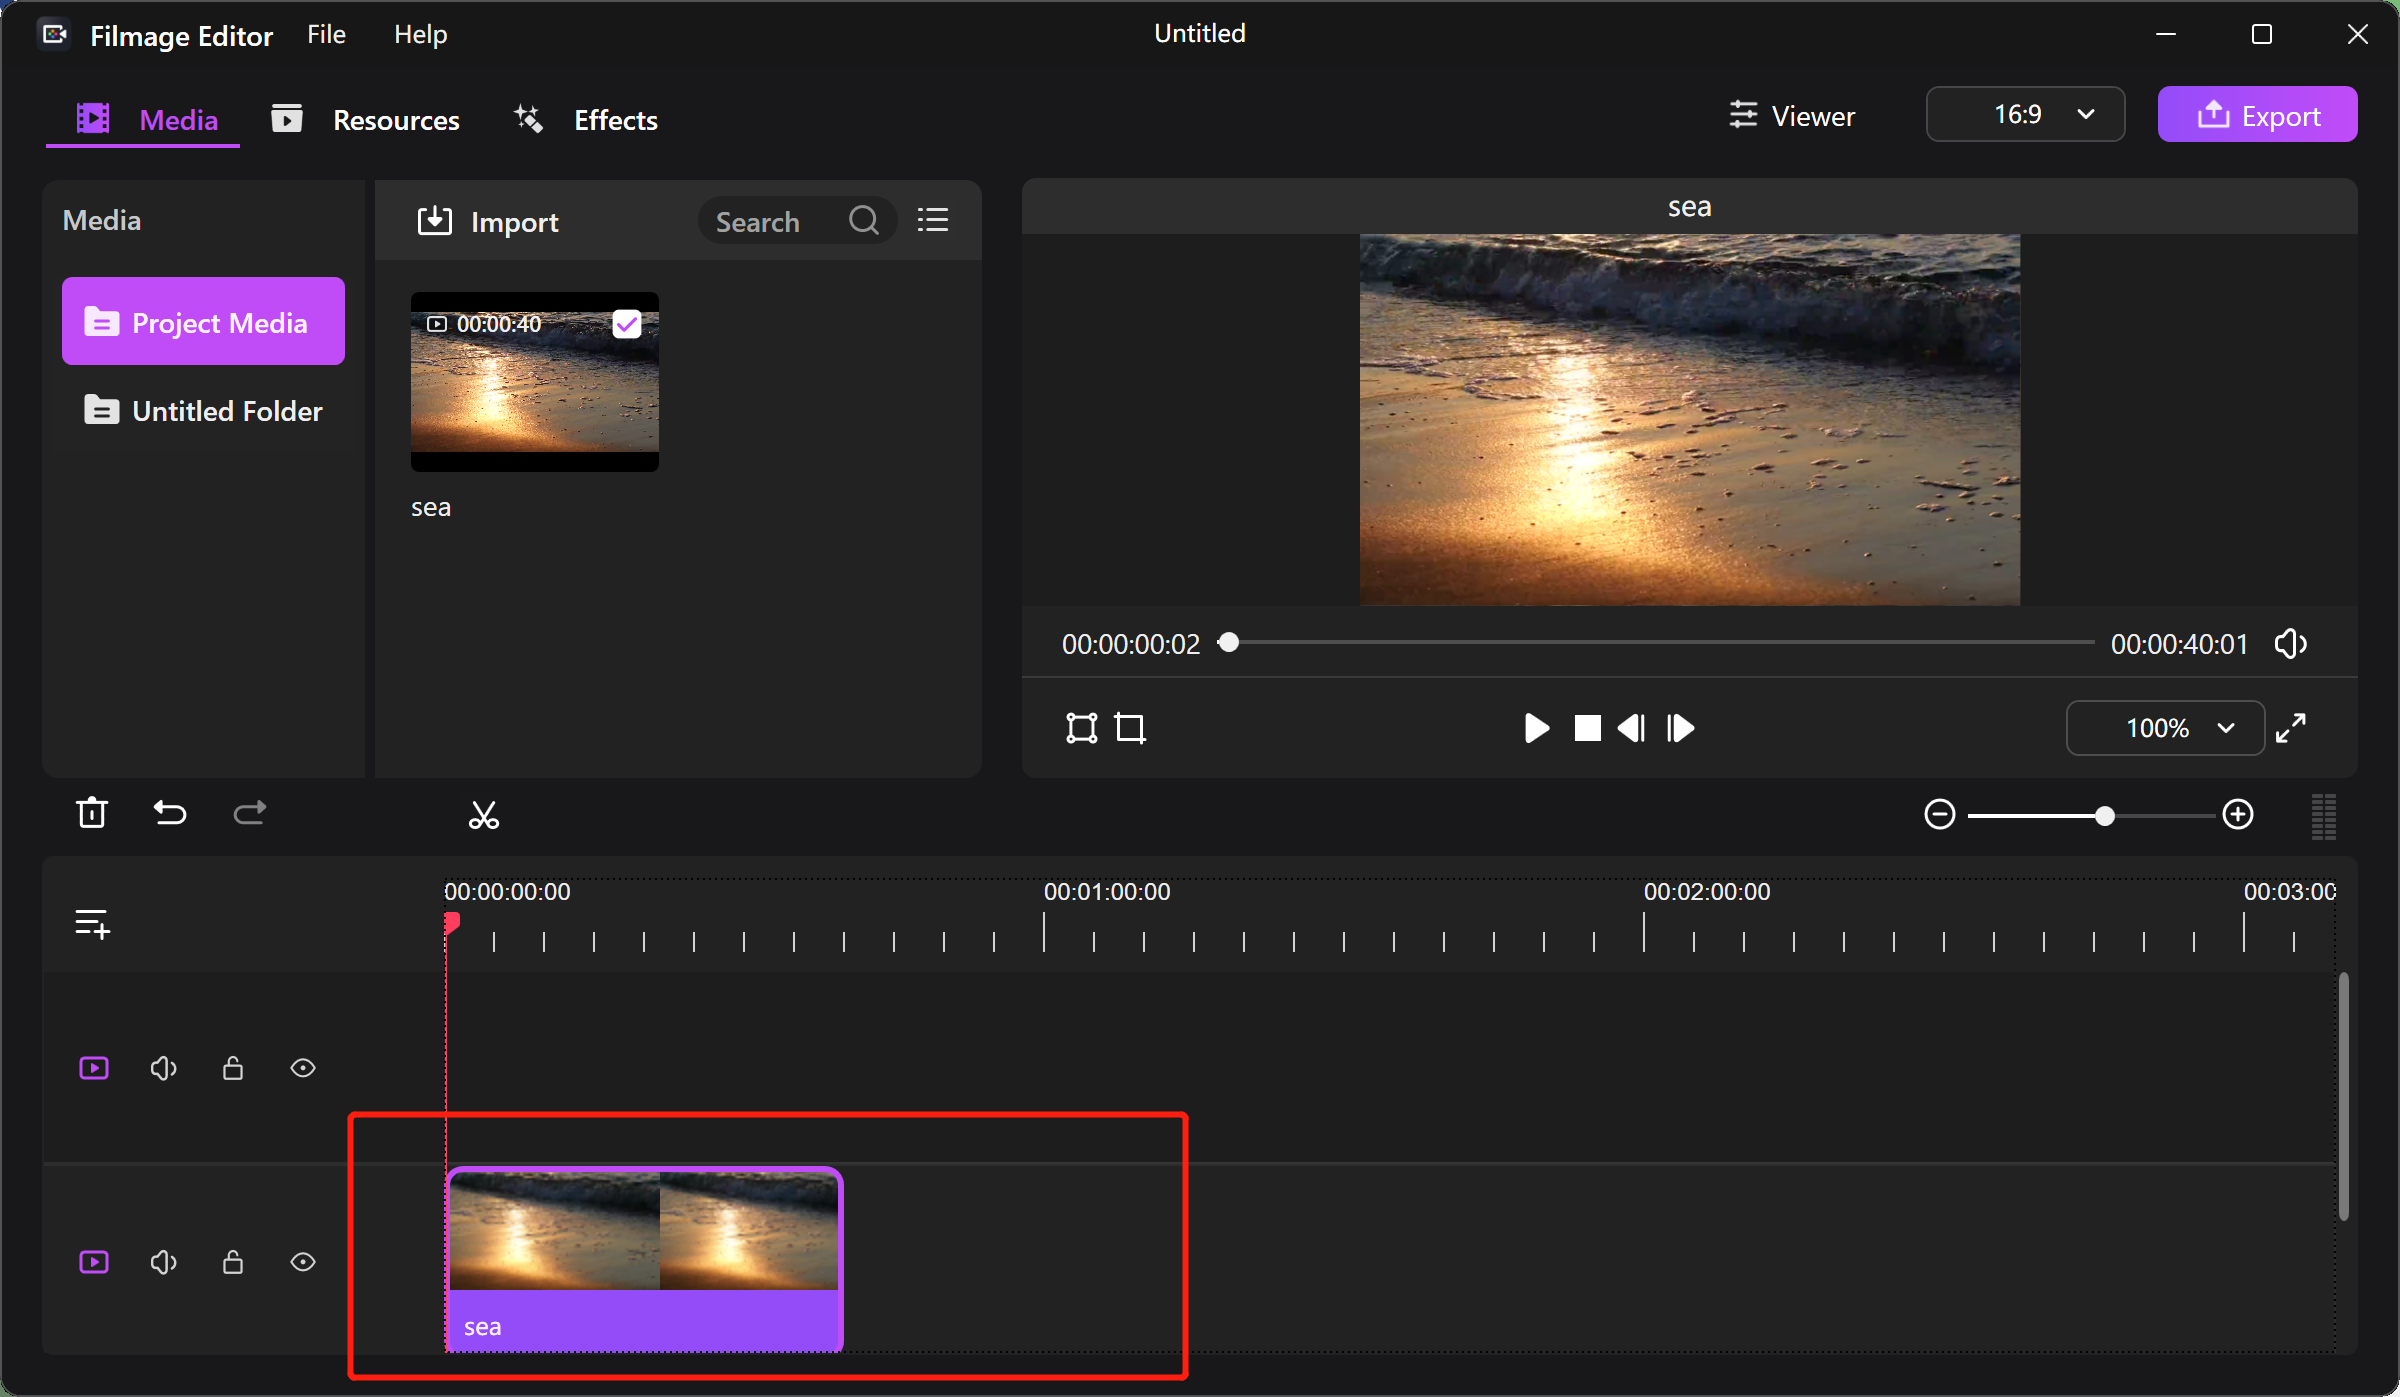Click the timeline vertical scrollbar
Screen dimensions: 2400x1397
(x=2343, y=1096)
